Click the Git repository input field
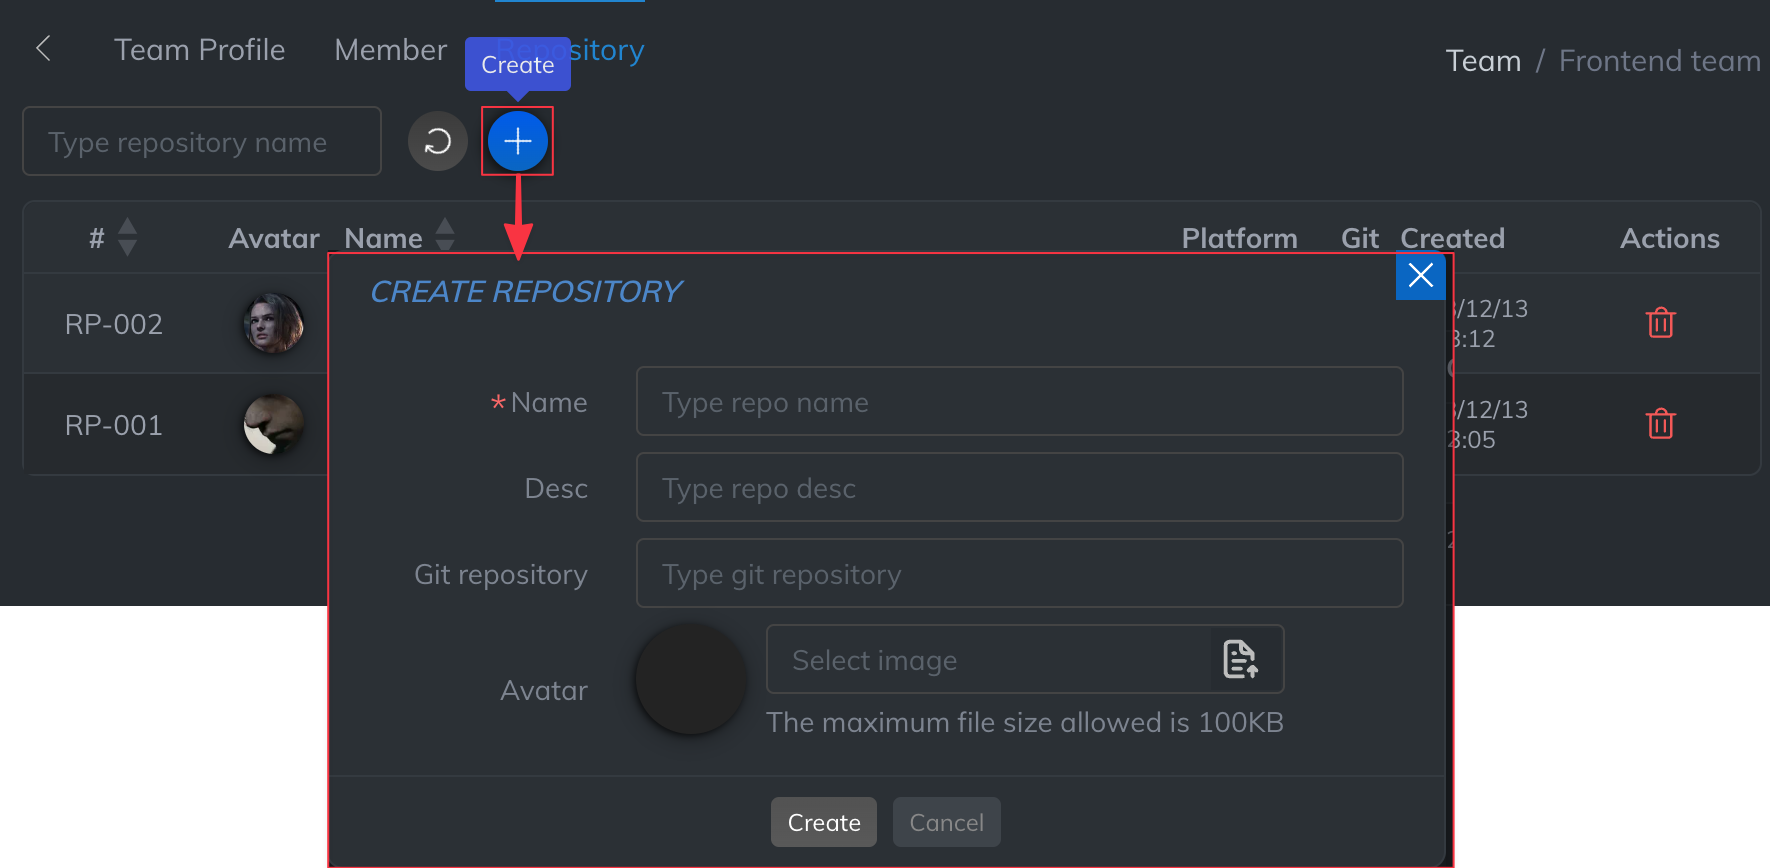 [x=1019, y=574]
